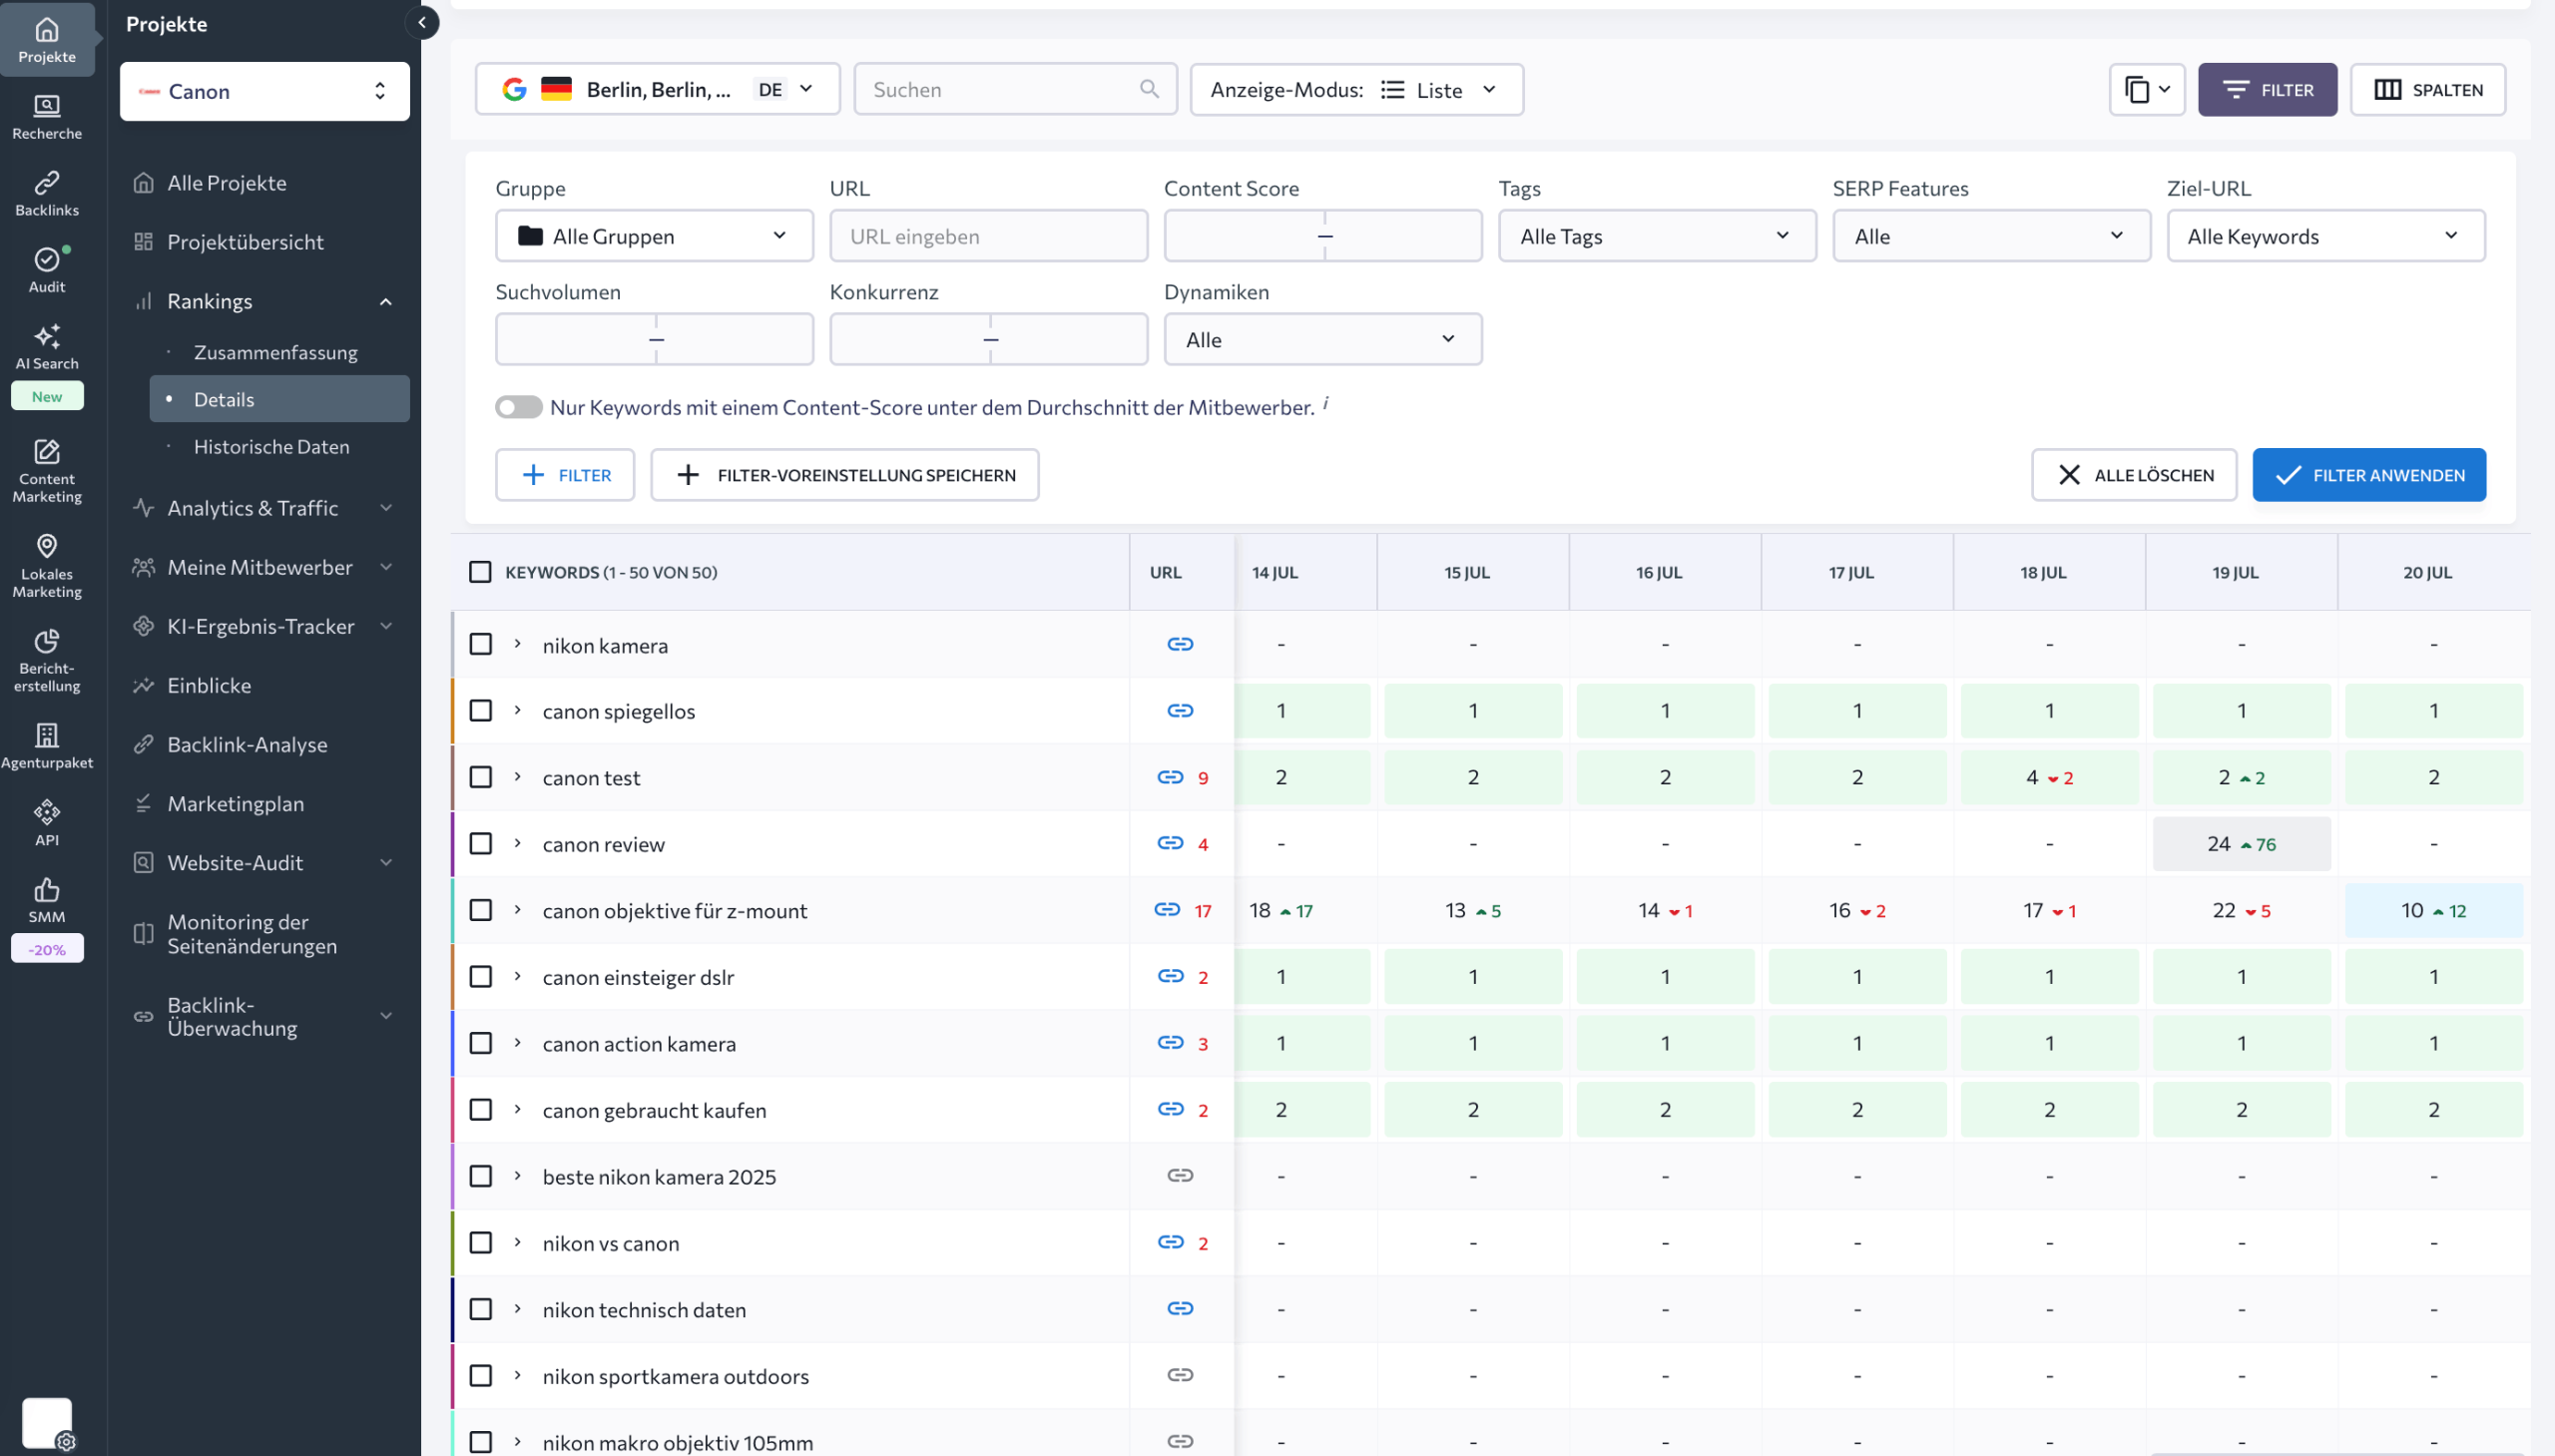Click the SPALTEN columns button

[x=2428, y=90]
